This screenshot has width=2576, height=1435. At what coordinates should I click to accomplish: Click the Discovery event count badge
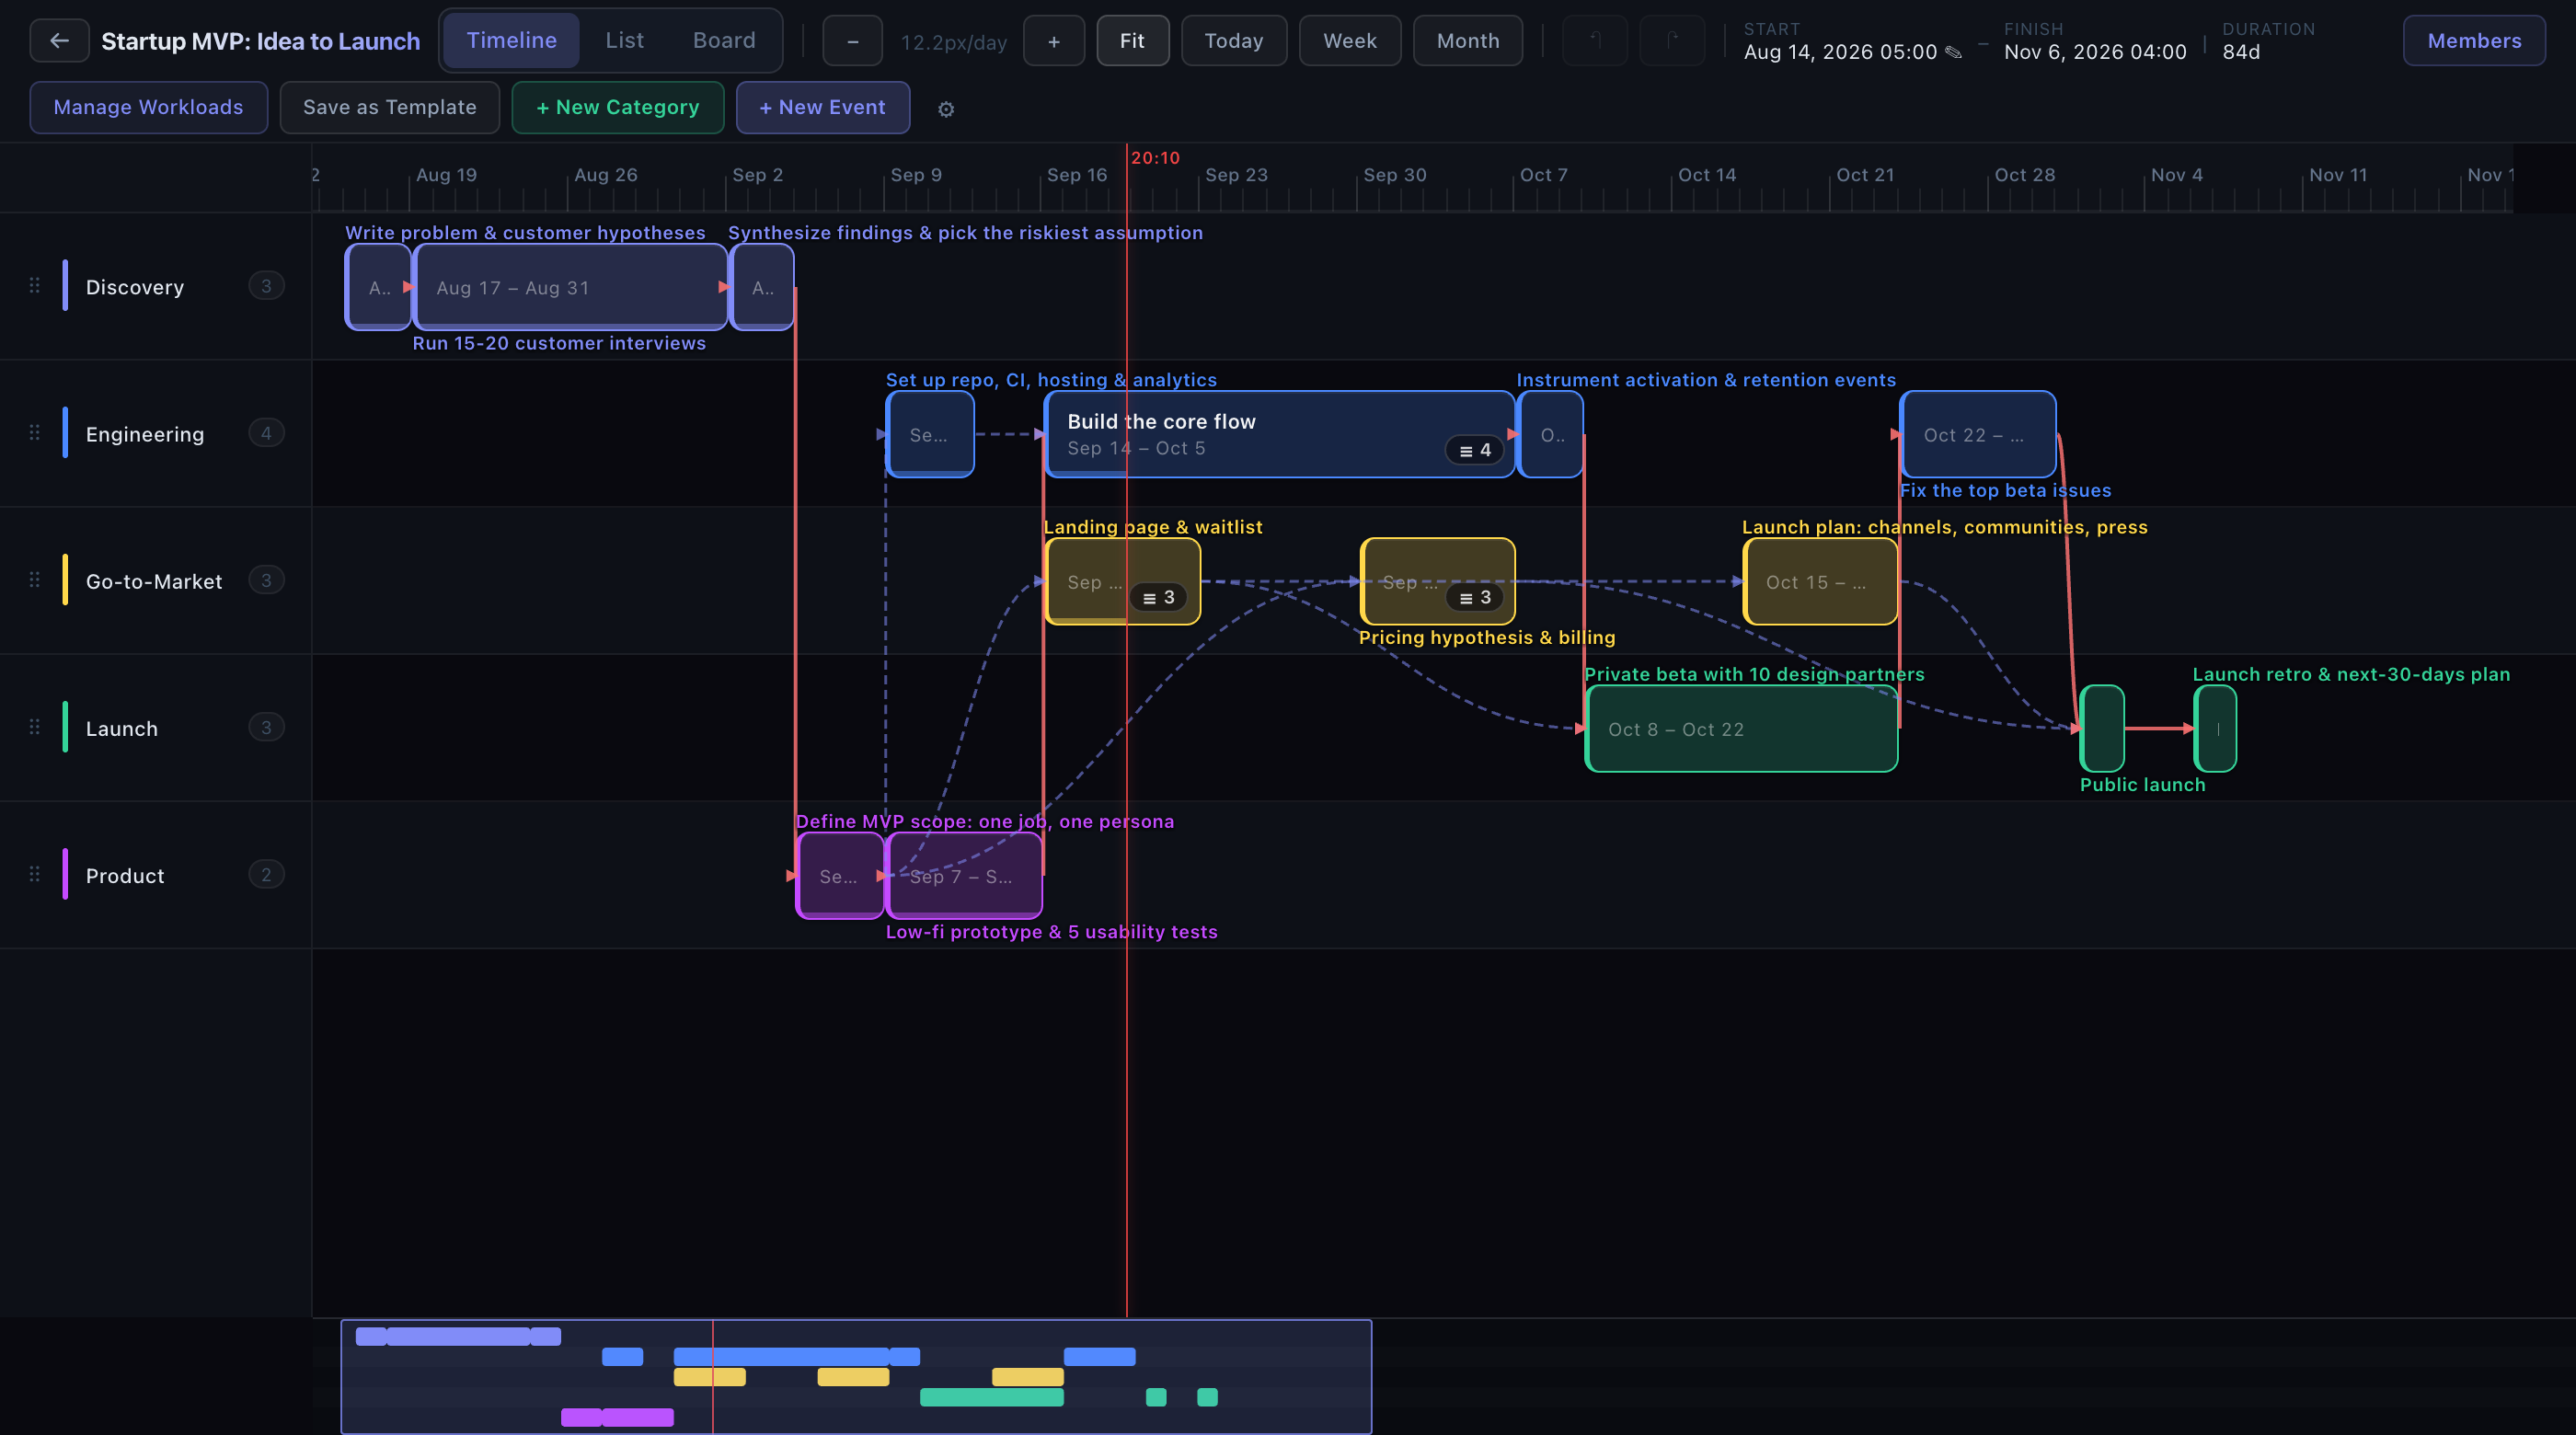(x=266, y=286)
